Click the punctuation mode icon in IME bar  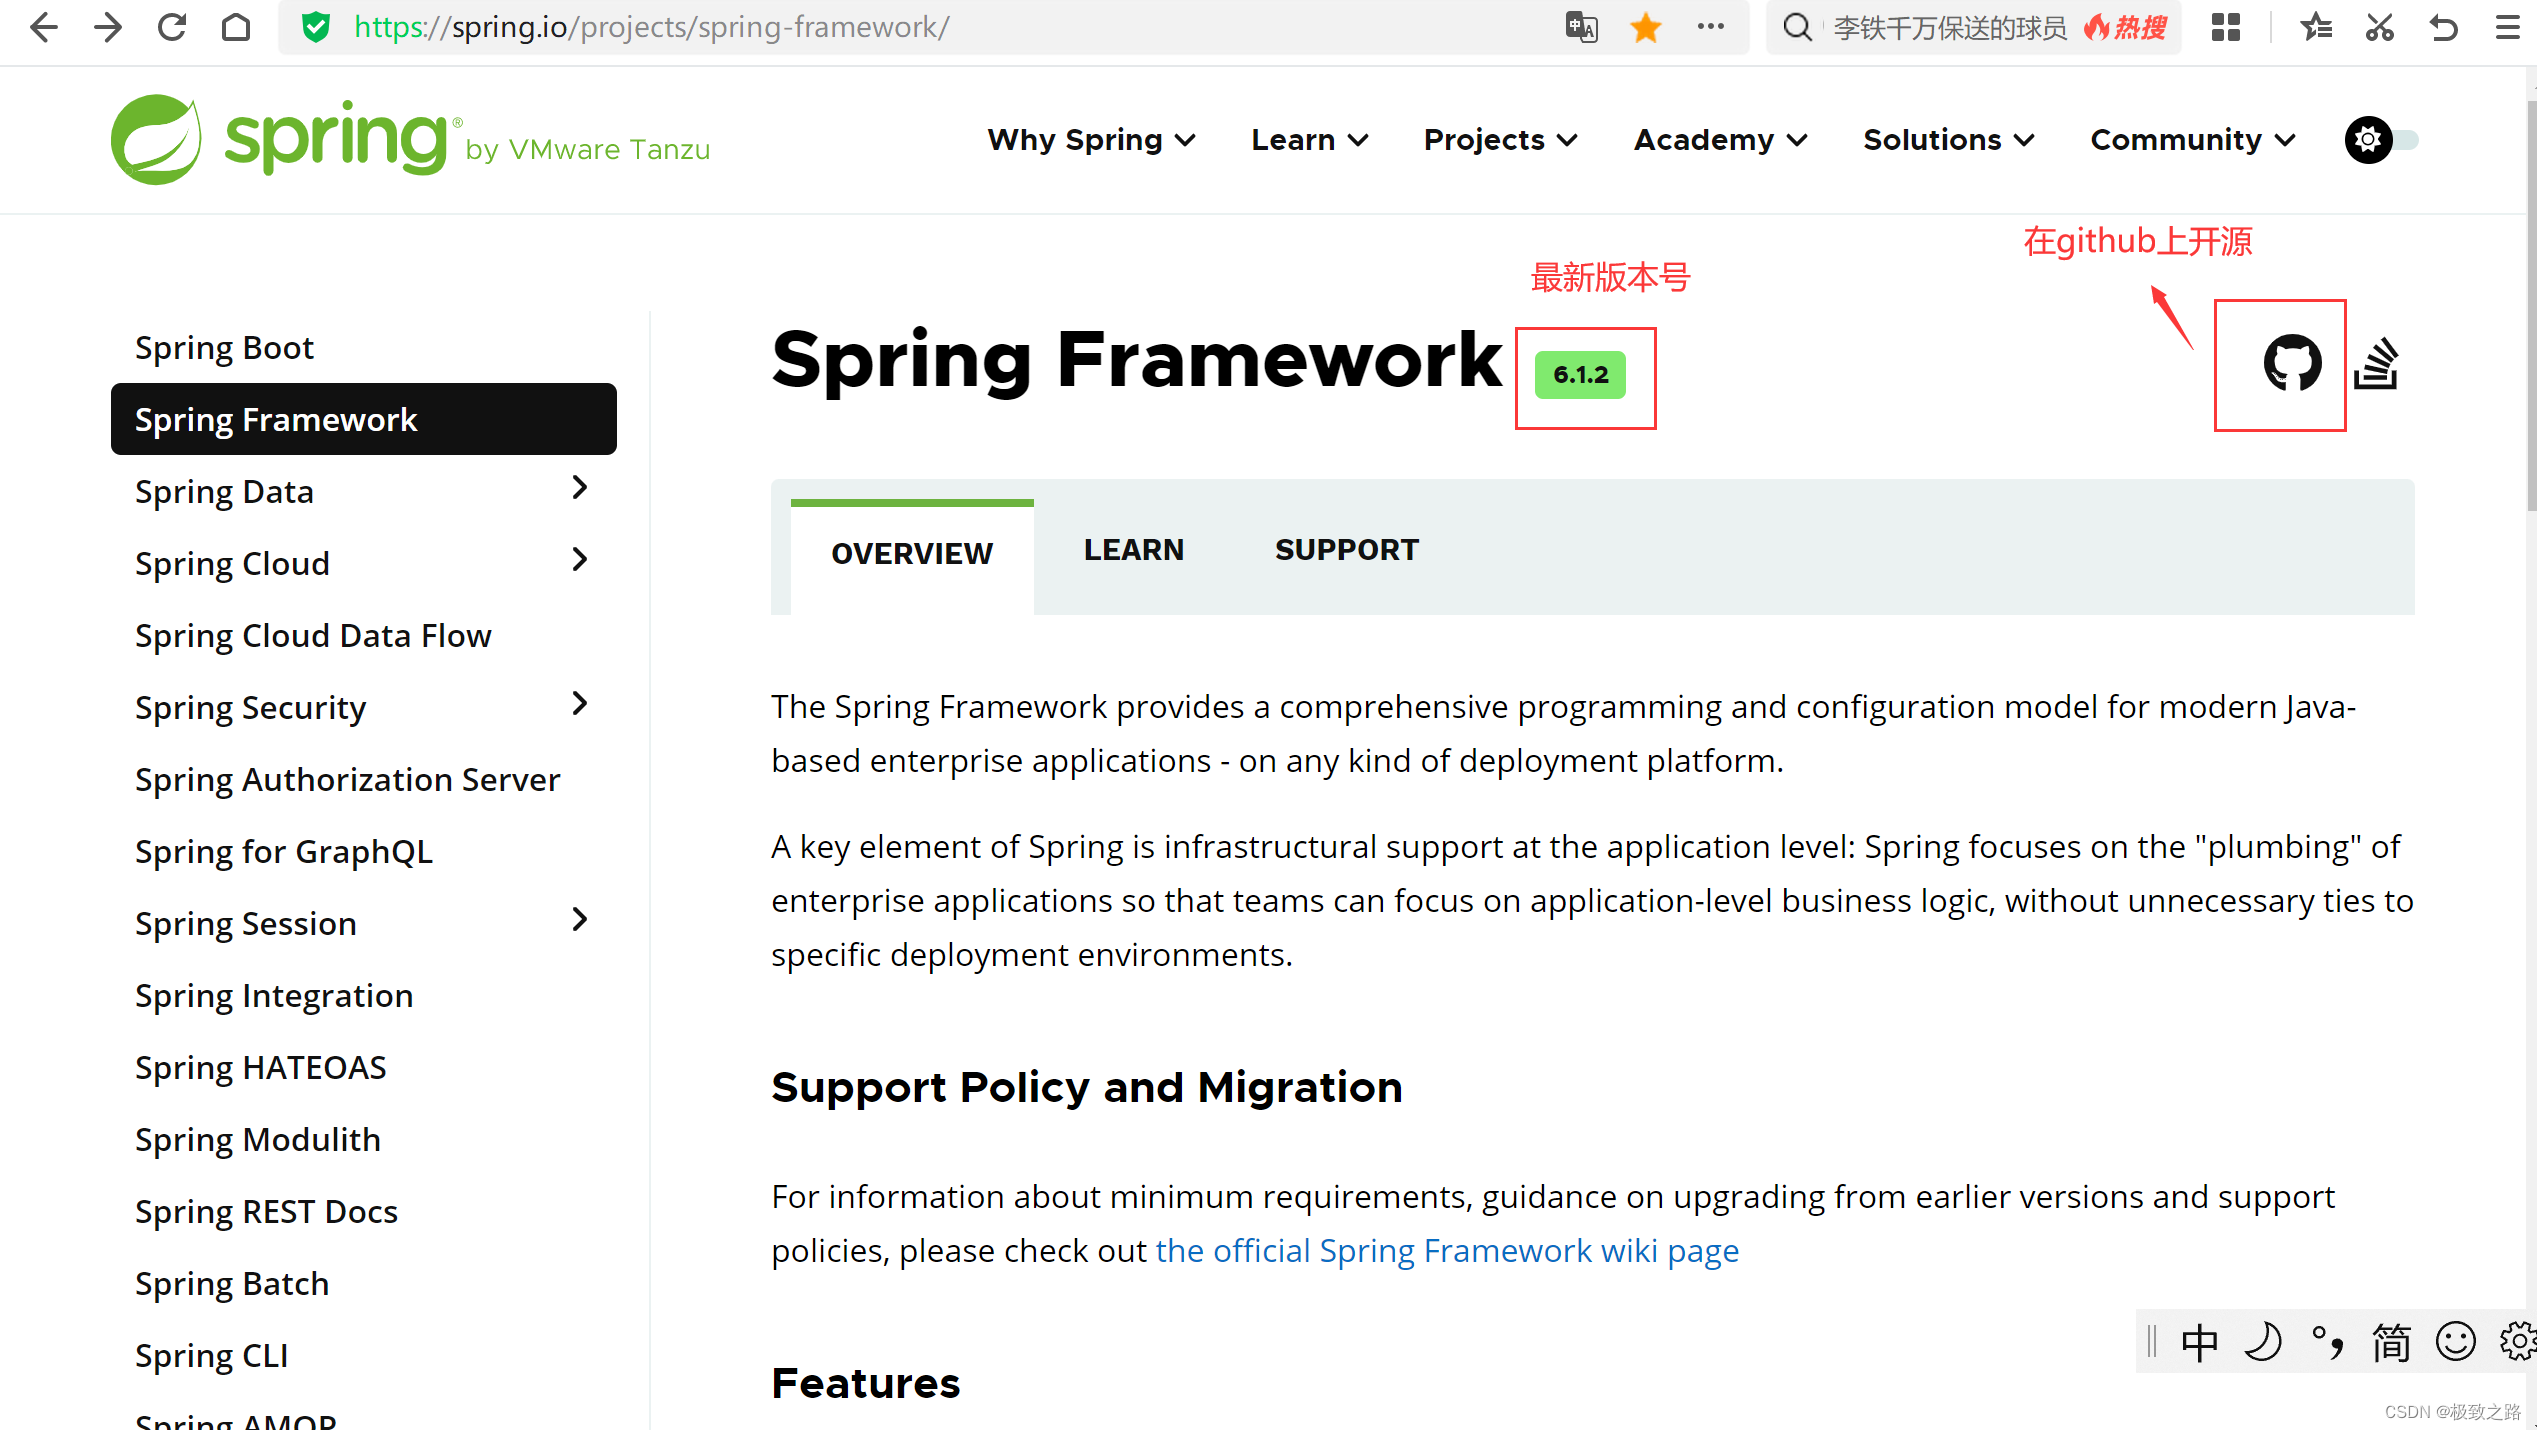pyautogui.click(x=2328, y=1342)
